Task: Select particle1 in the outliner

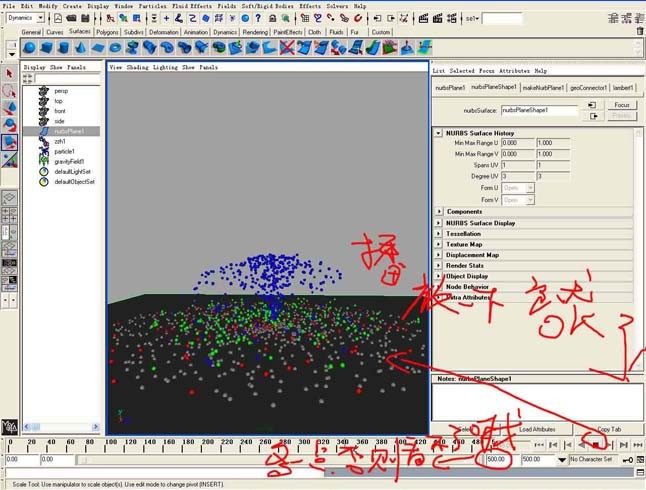Action: (x=64, y=152)
